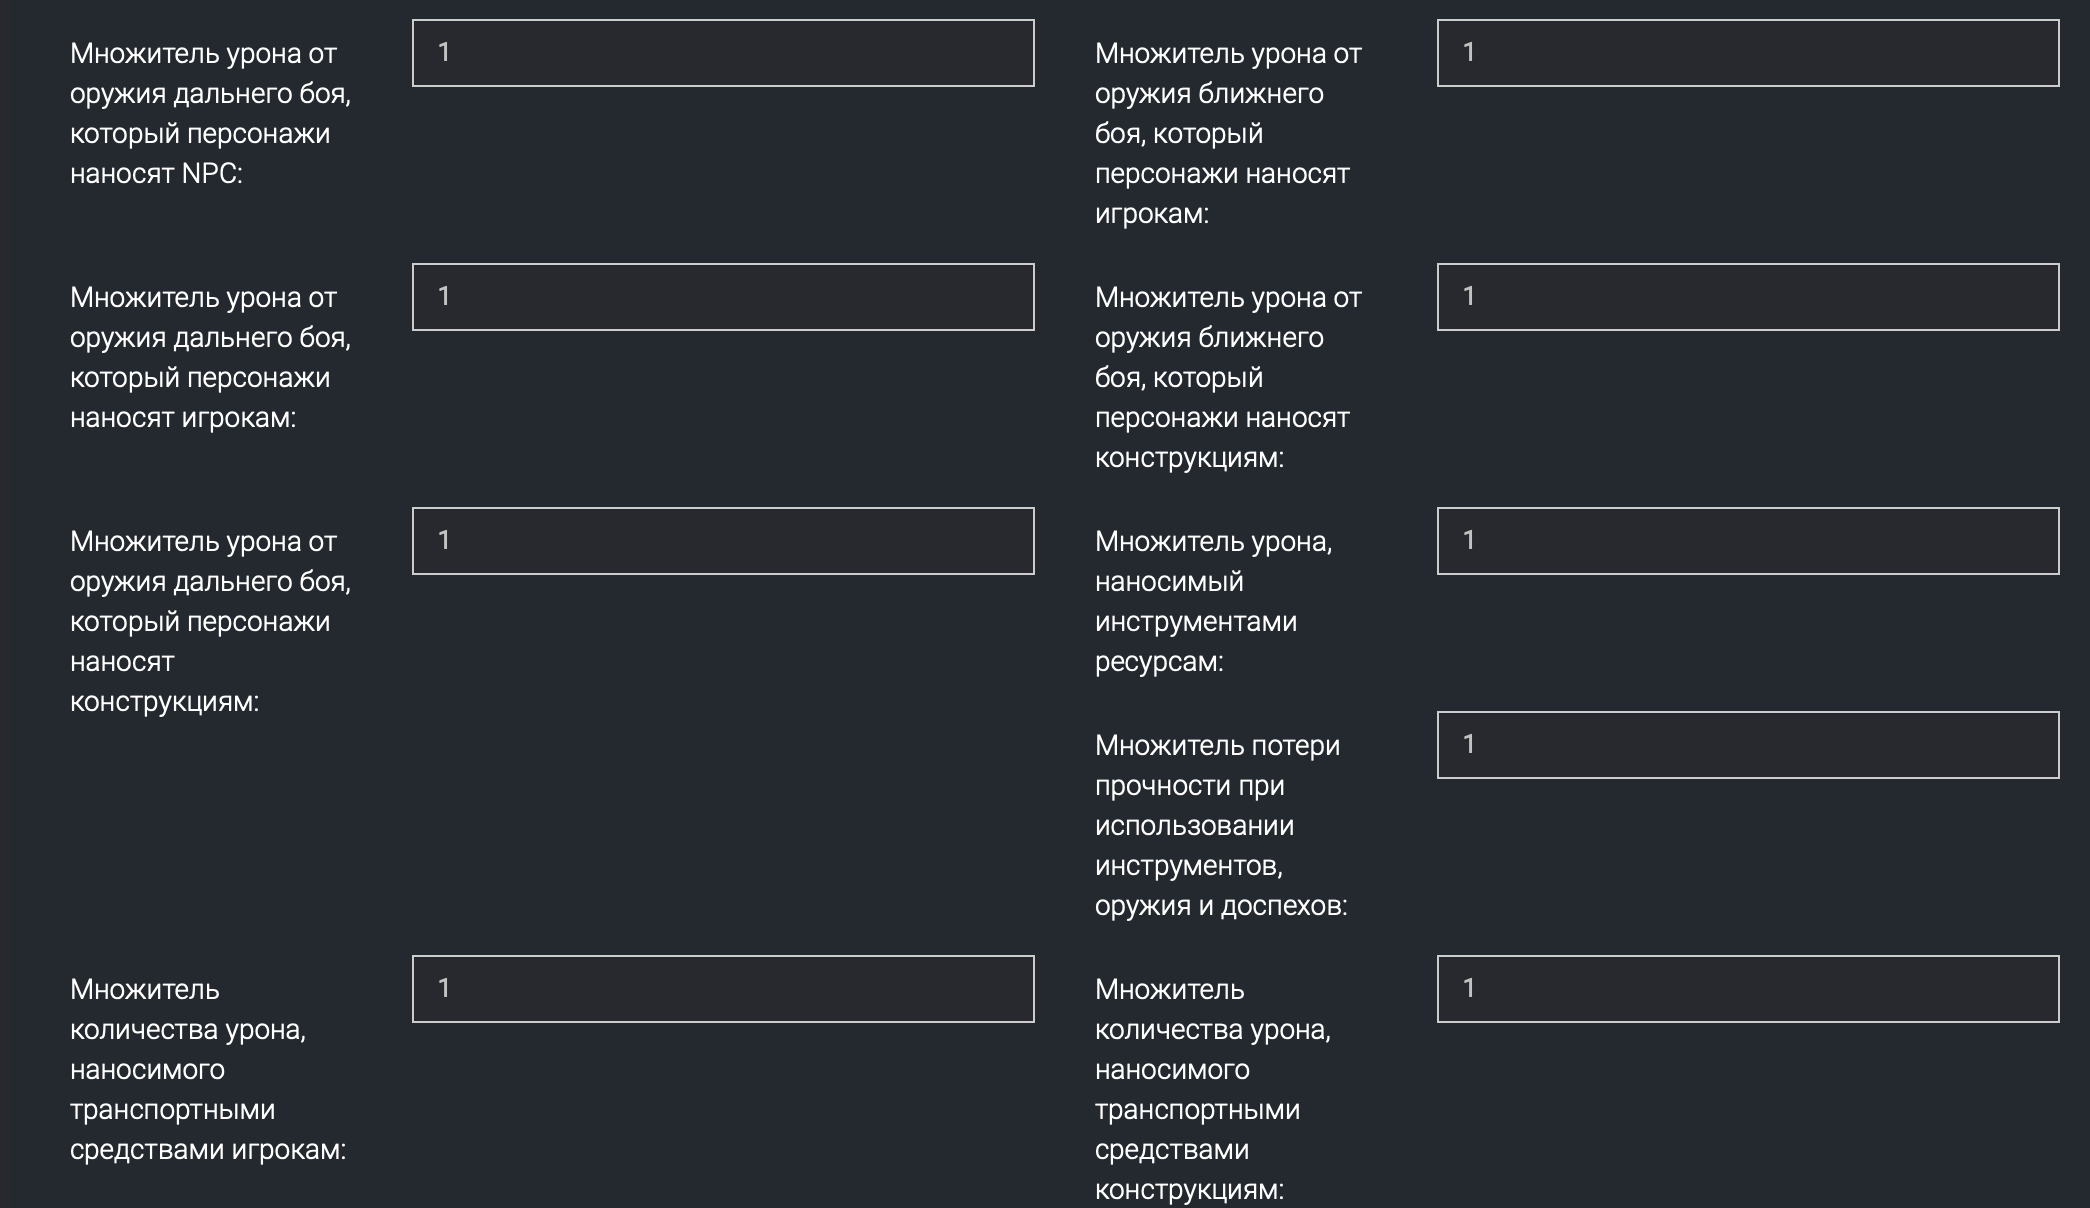Click the durability loss multiplier input field
This screenshot has height=1208, width=2090.
point(1747,745)
